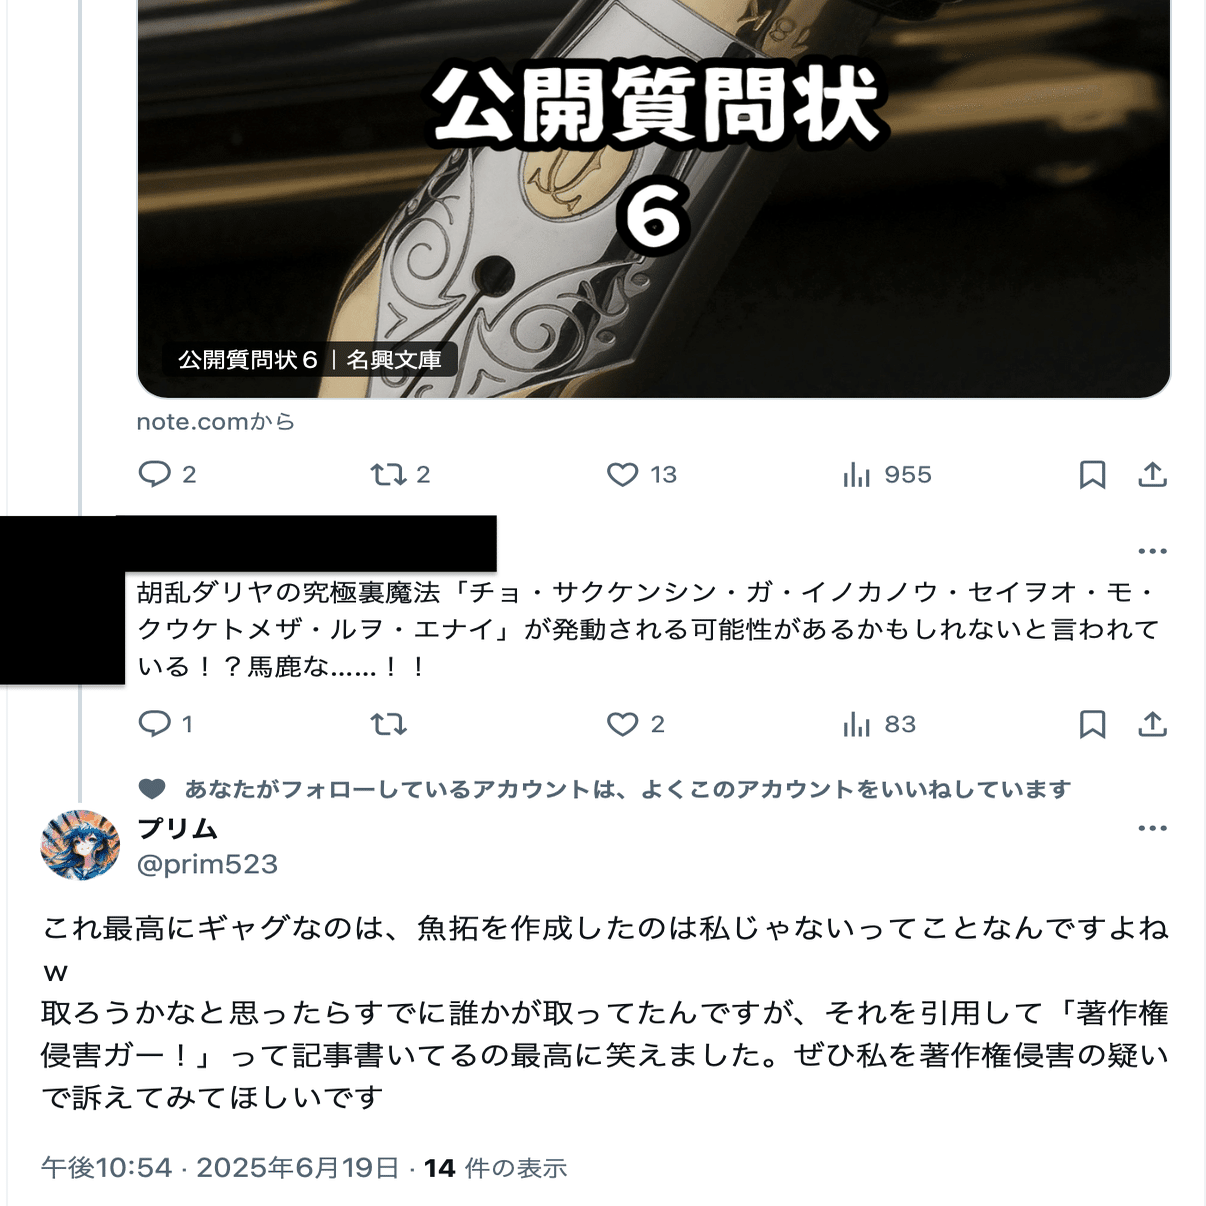Open more options on プリム's post
Image resolution: width=1206 pixels, height=1206 pixels.
[x=1152, y=828]
